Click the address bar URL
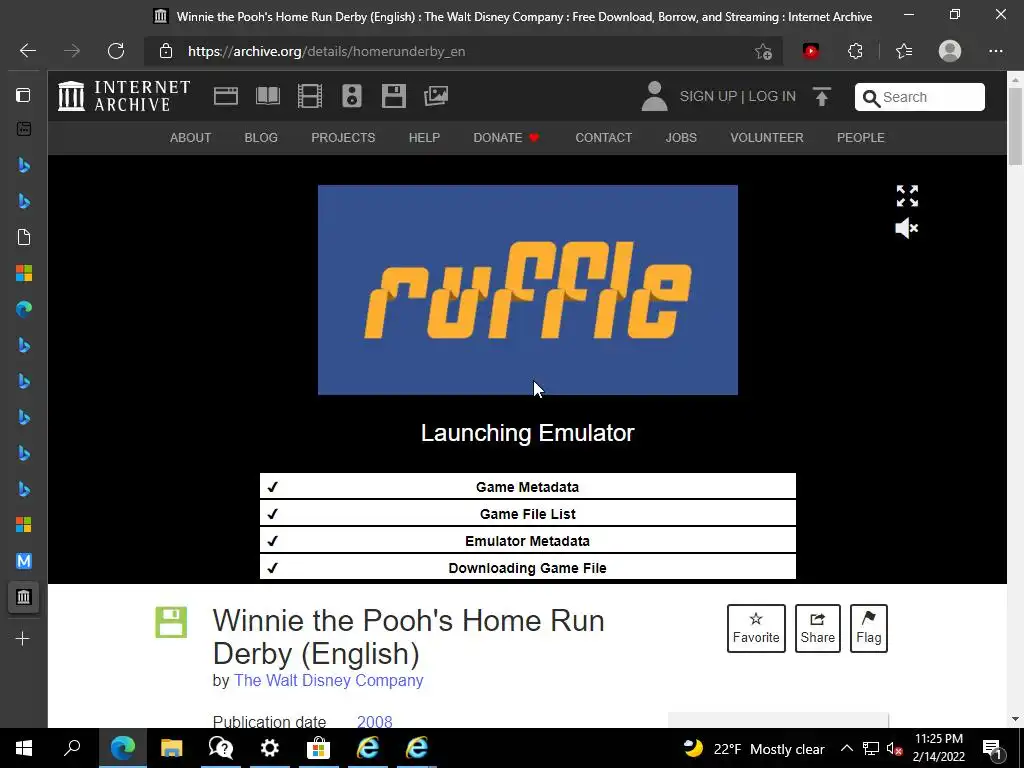 point(327,52)
